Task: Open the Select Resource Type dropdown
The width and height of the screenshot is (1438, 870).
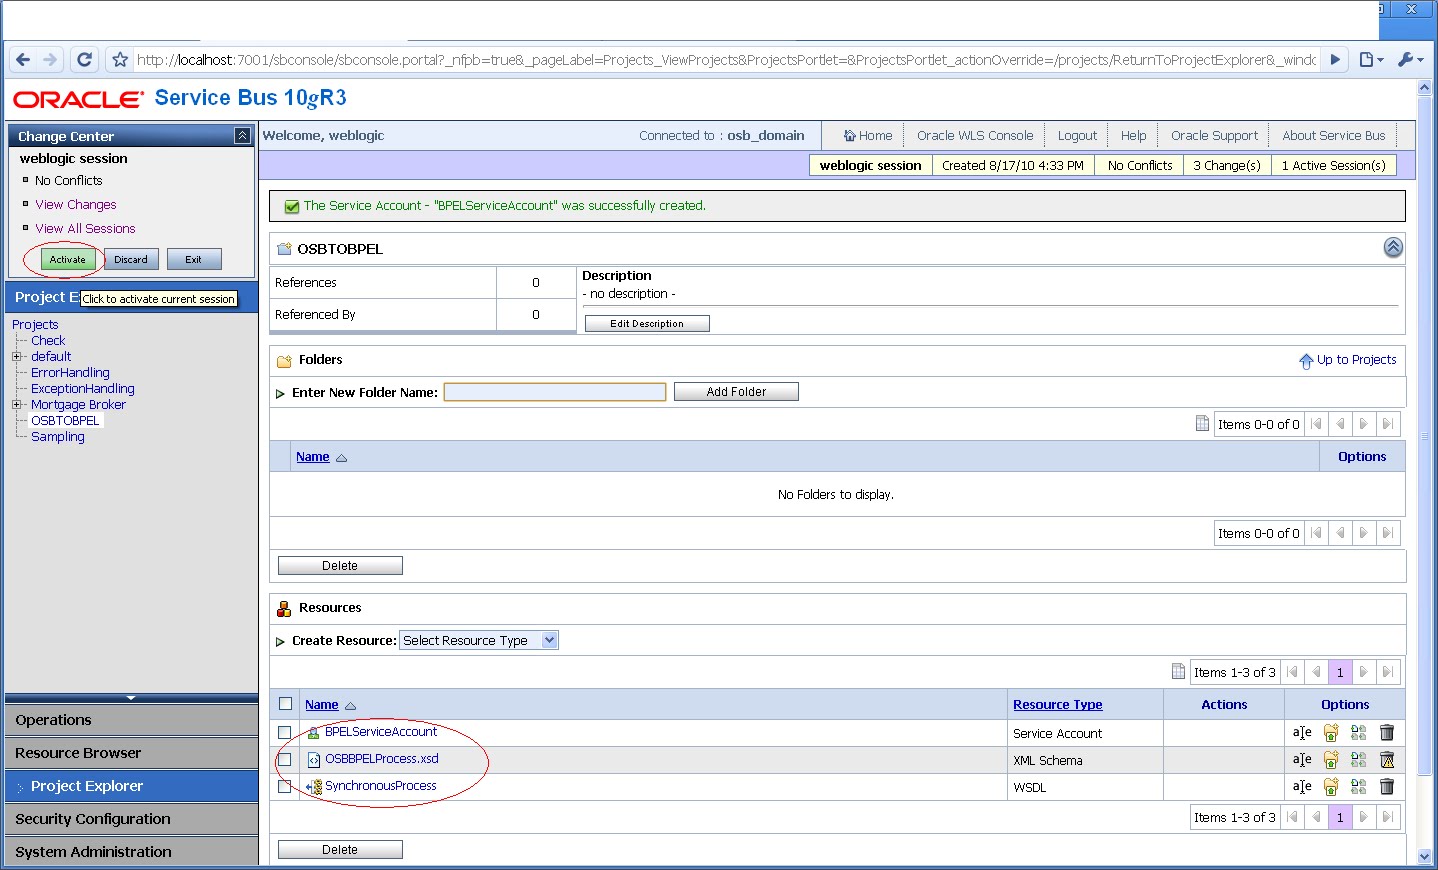Action: pos(479,640)
